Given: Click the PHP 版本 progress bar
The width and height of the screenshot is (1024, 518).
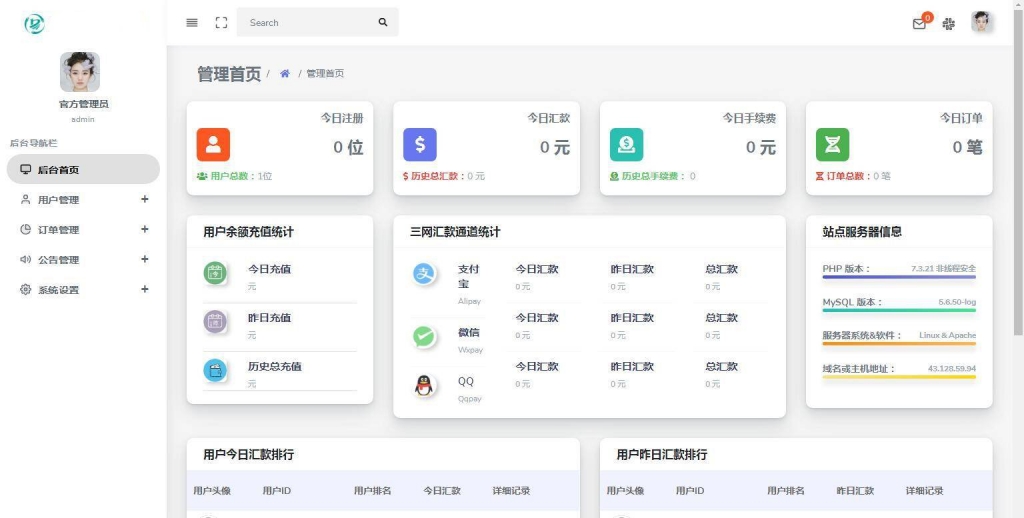Looking at the screenshot, I should 898,277.
